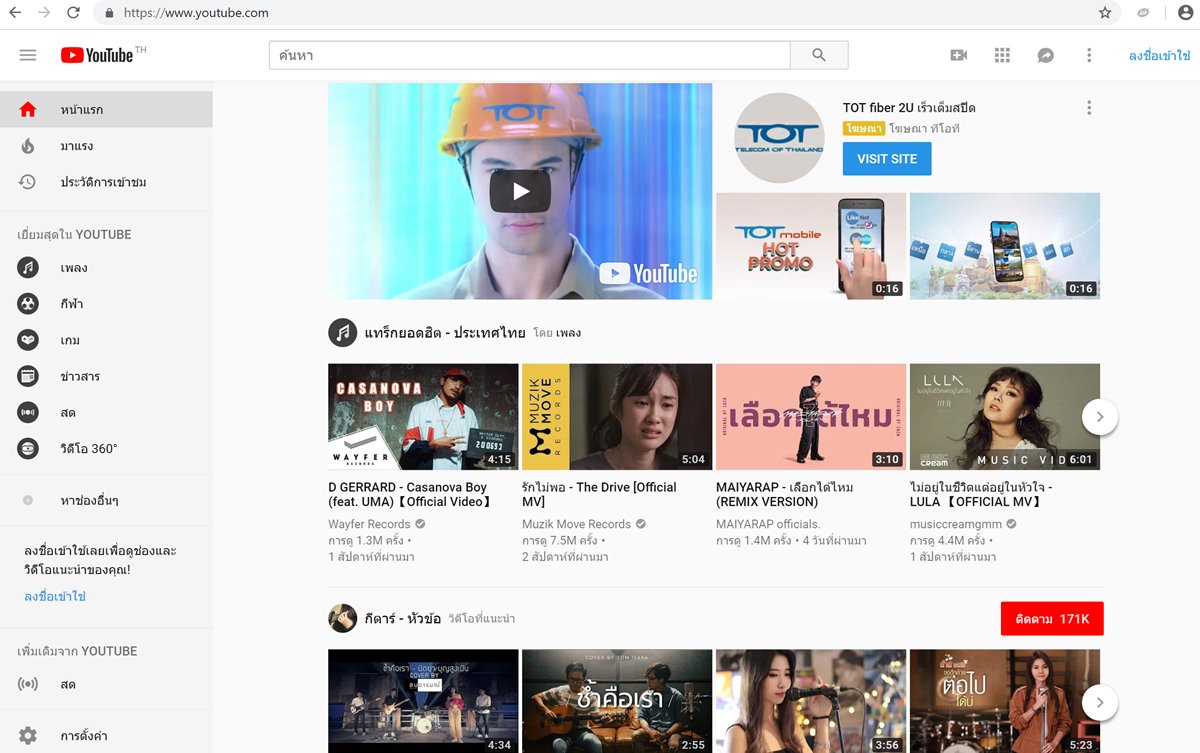Open the messages share icon
The width and height of the screenshot is (1200, 753).
point(1045,55)
